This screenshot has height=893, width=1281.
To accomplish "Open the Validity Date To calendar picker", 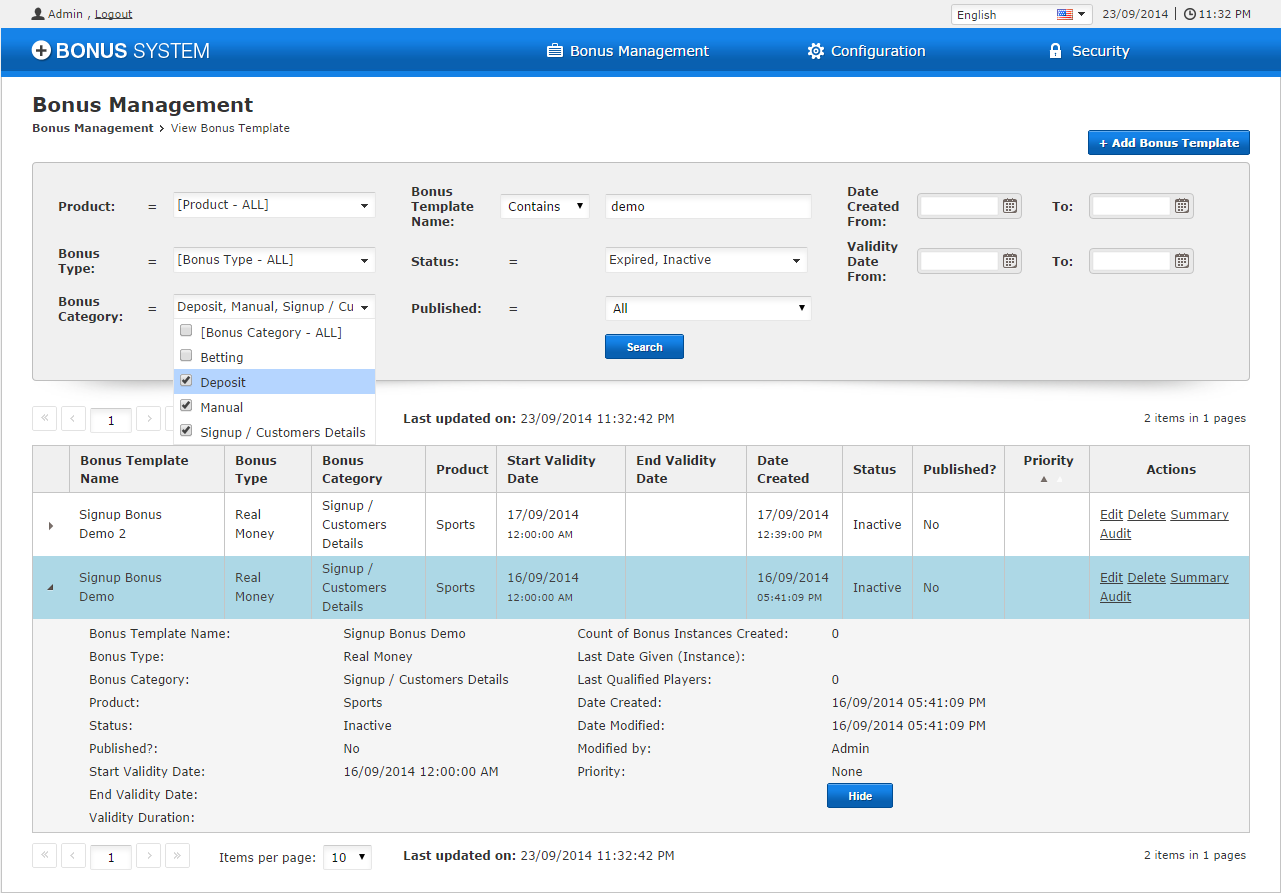I will tap(1182, 261).
